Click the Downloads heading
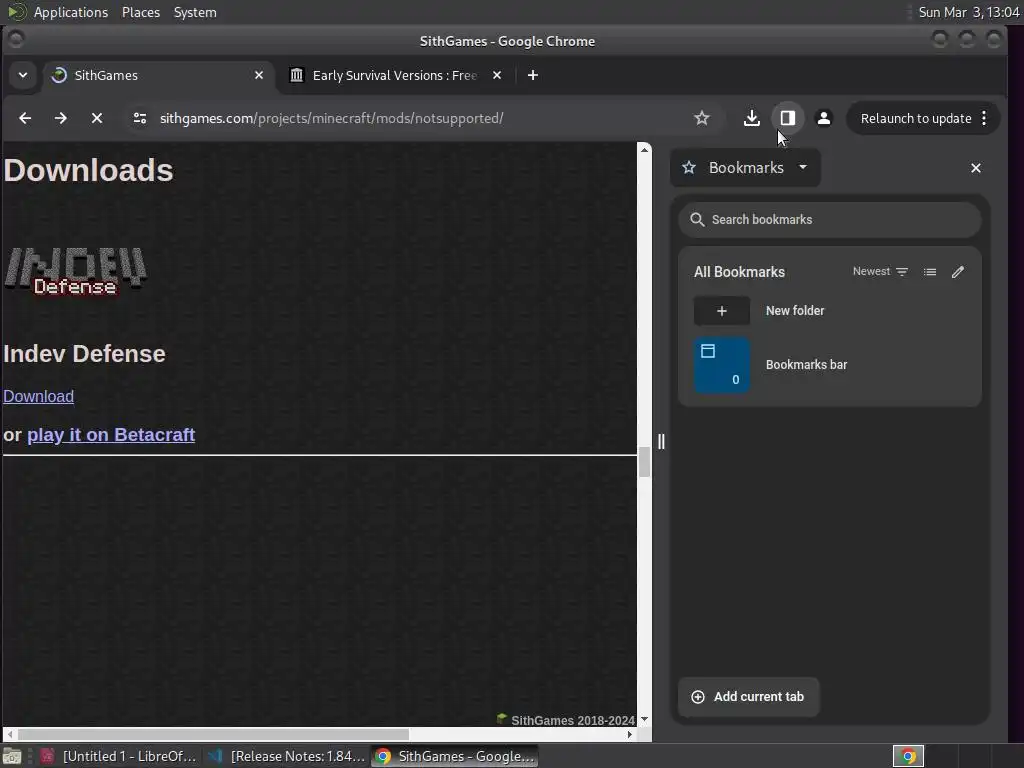This screenshot has height=768, width=1024. point(88,170)
